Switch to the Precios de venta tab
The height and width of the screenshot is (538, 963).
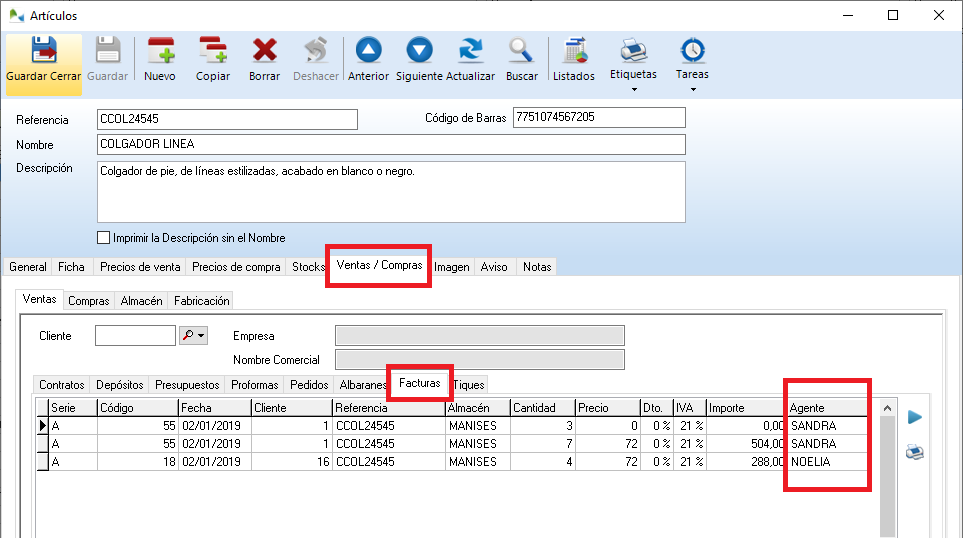(138, 267)
